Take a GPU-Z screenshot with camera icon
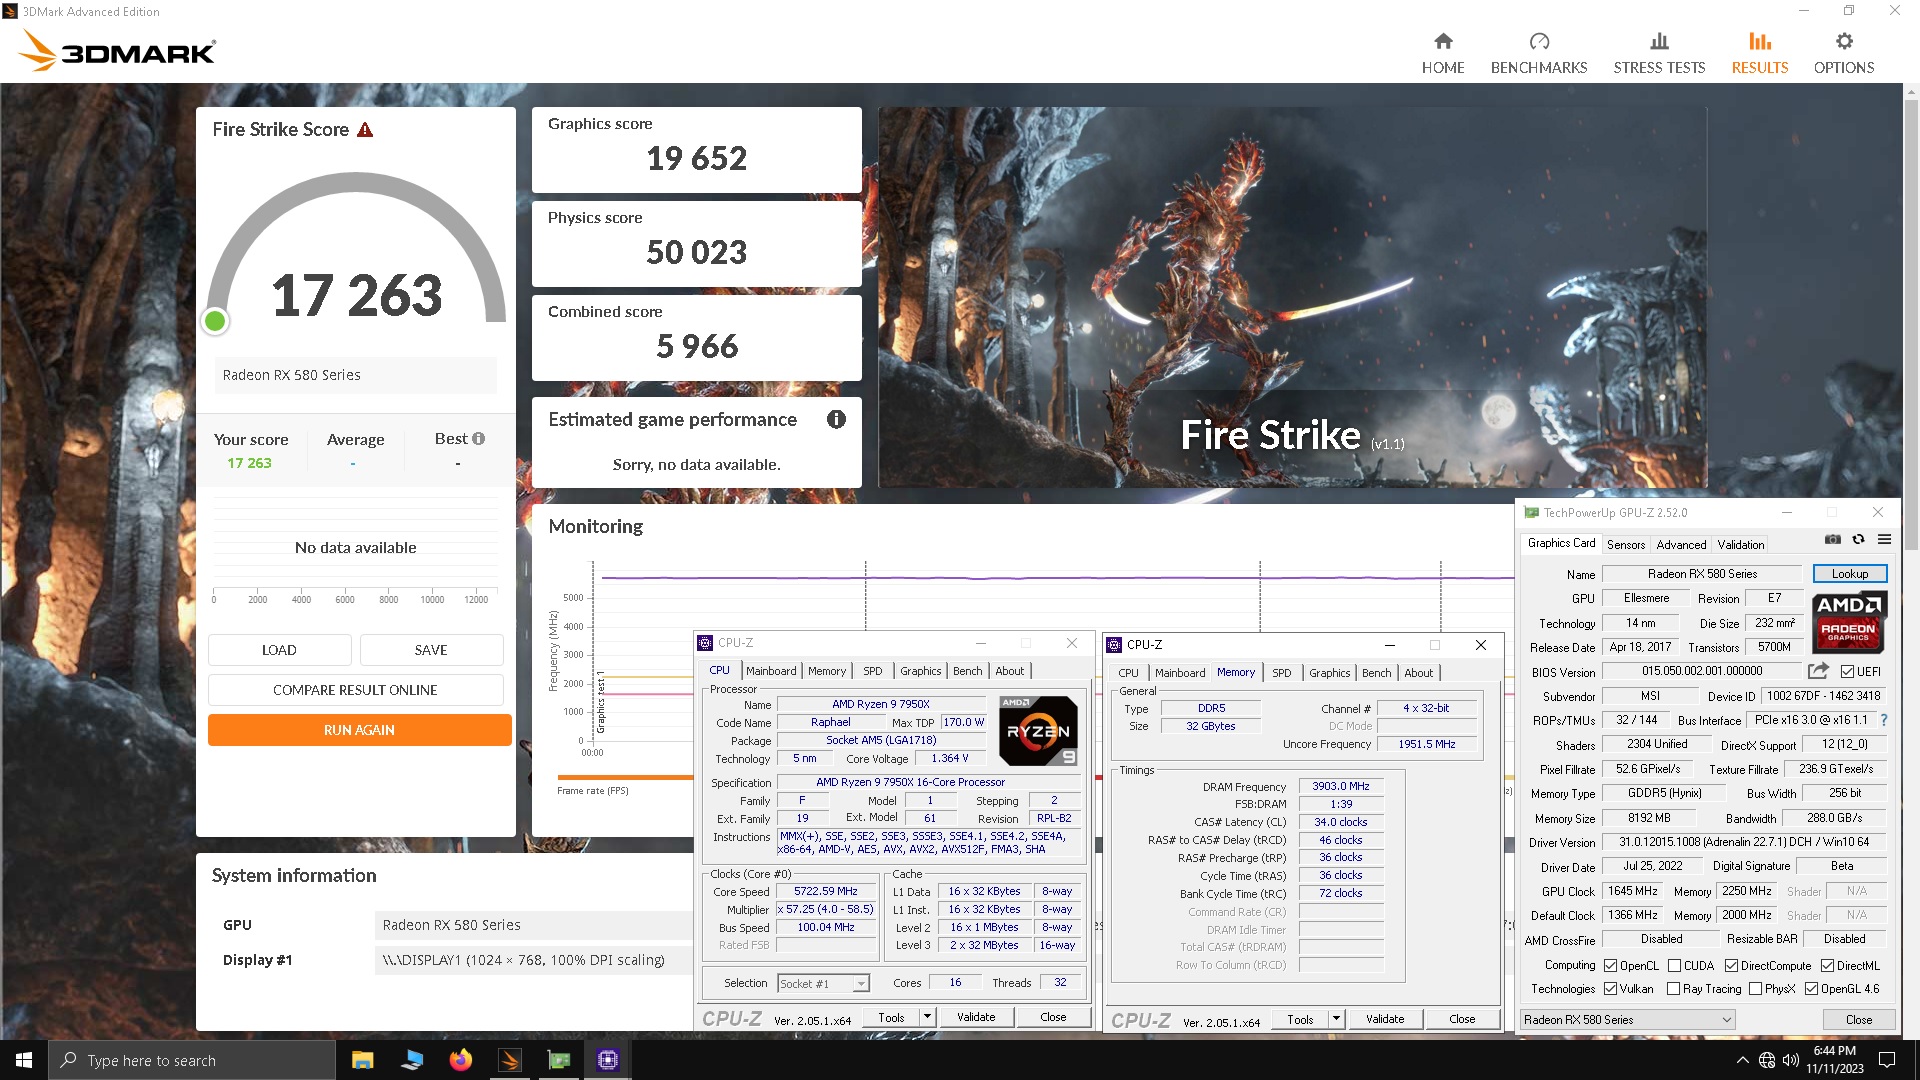The height and width of the screenshot is (1080, 1920). pyautogui.click(x=1832, y=540)
